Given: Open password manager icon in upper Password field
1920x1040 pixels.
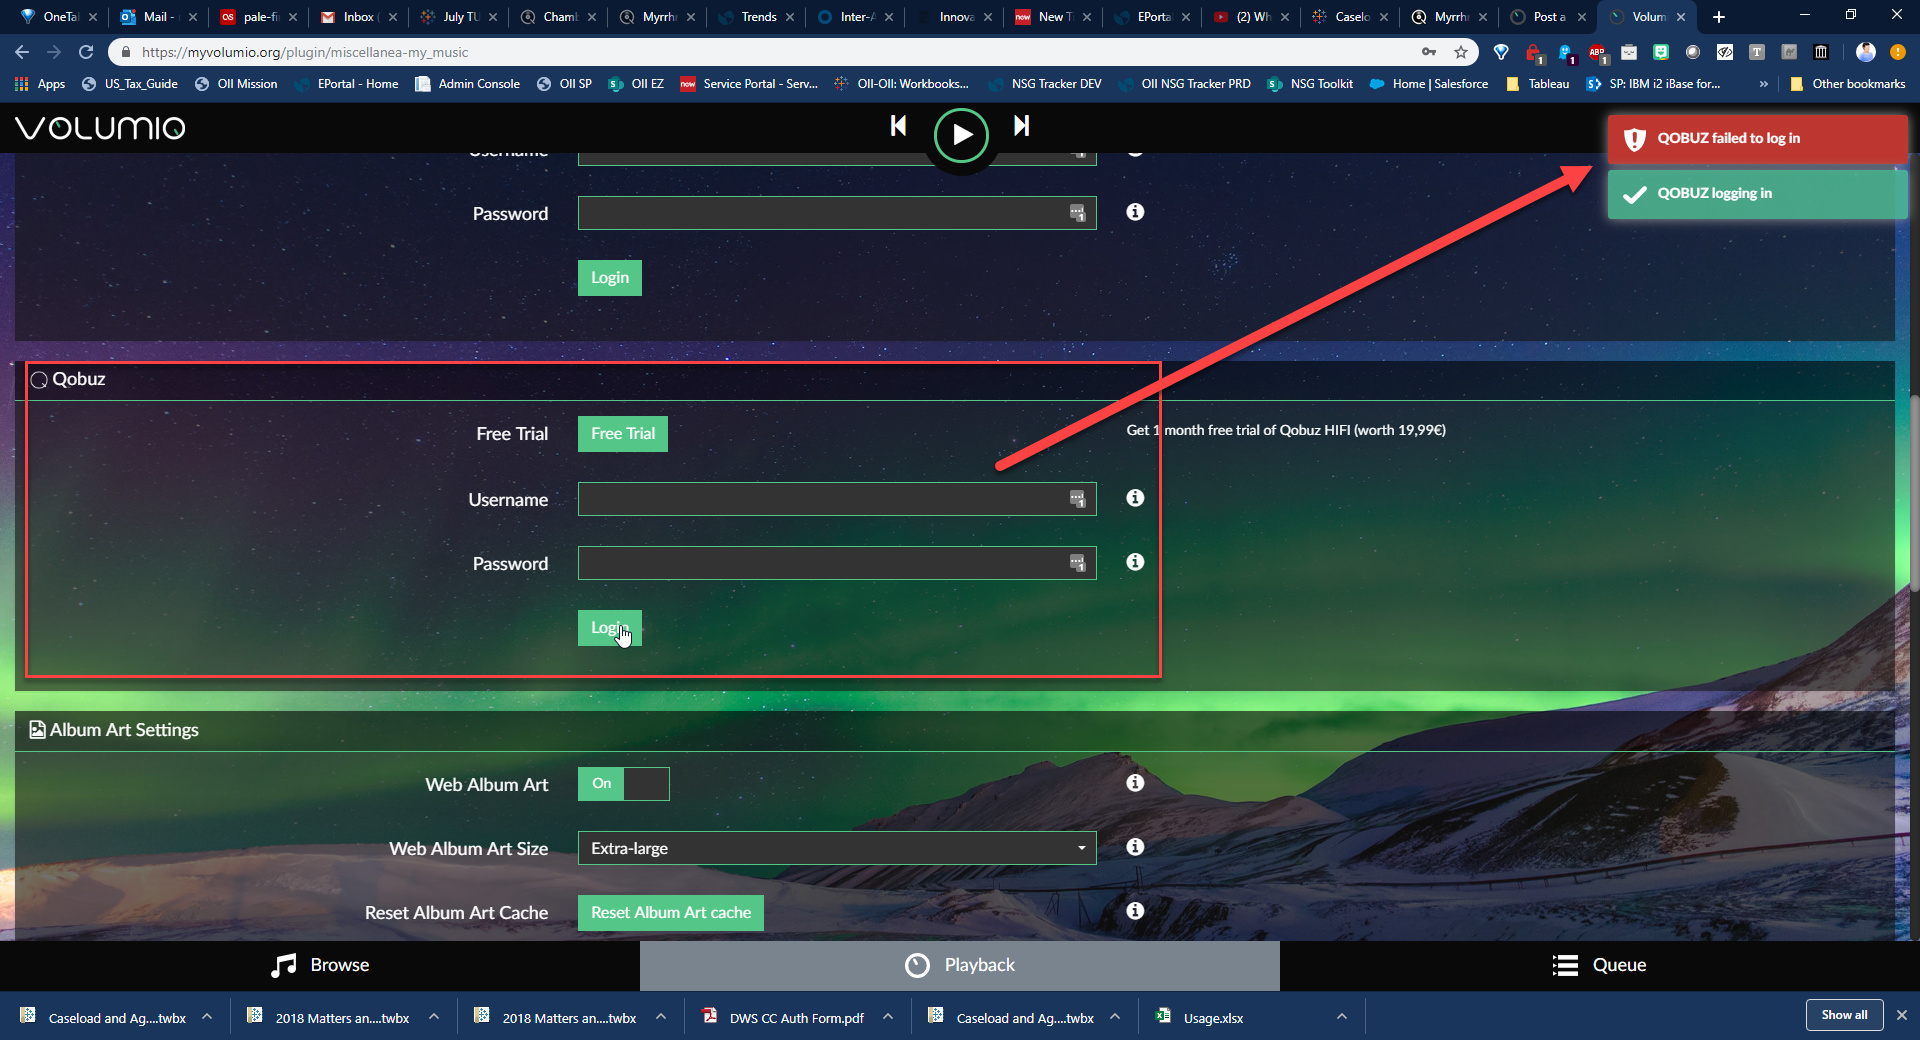Looking at the screenshot, I should tap(1077, 213).
